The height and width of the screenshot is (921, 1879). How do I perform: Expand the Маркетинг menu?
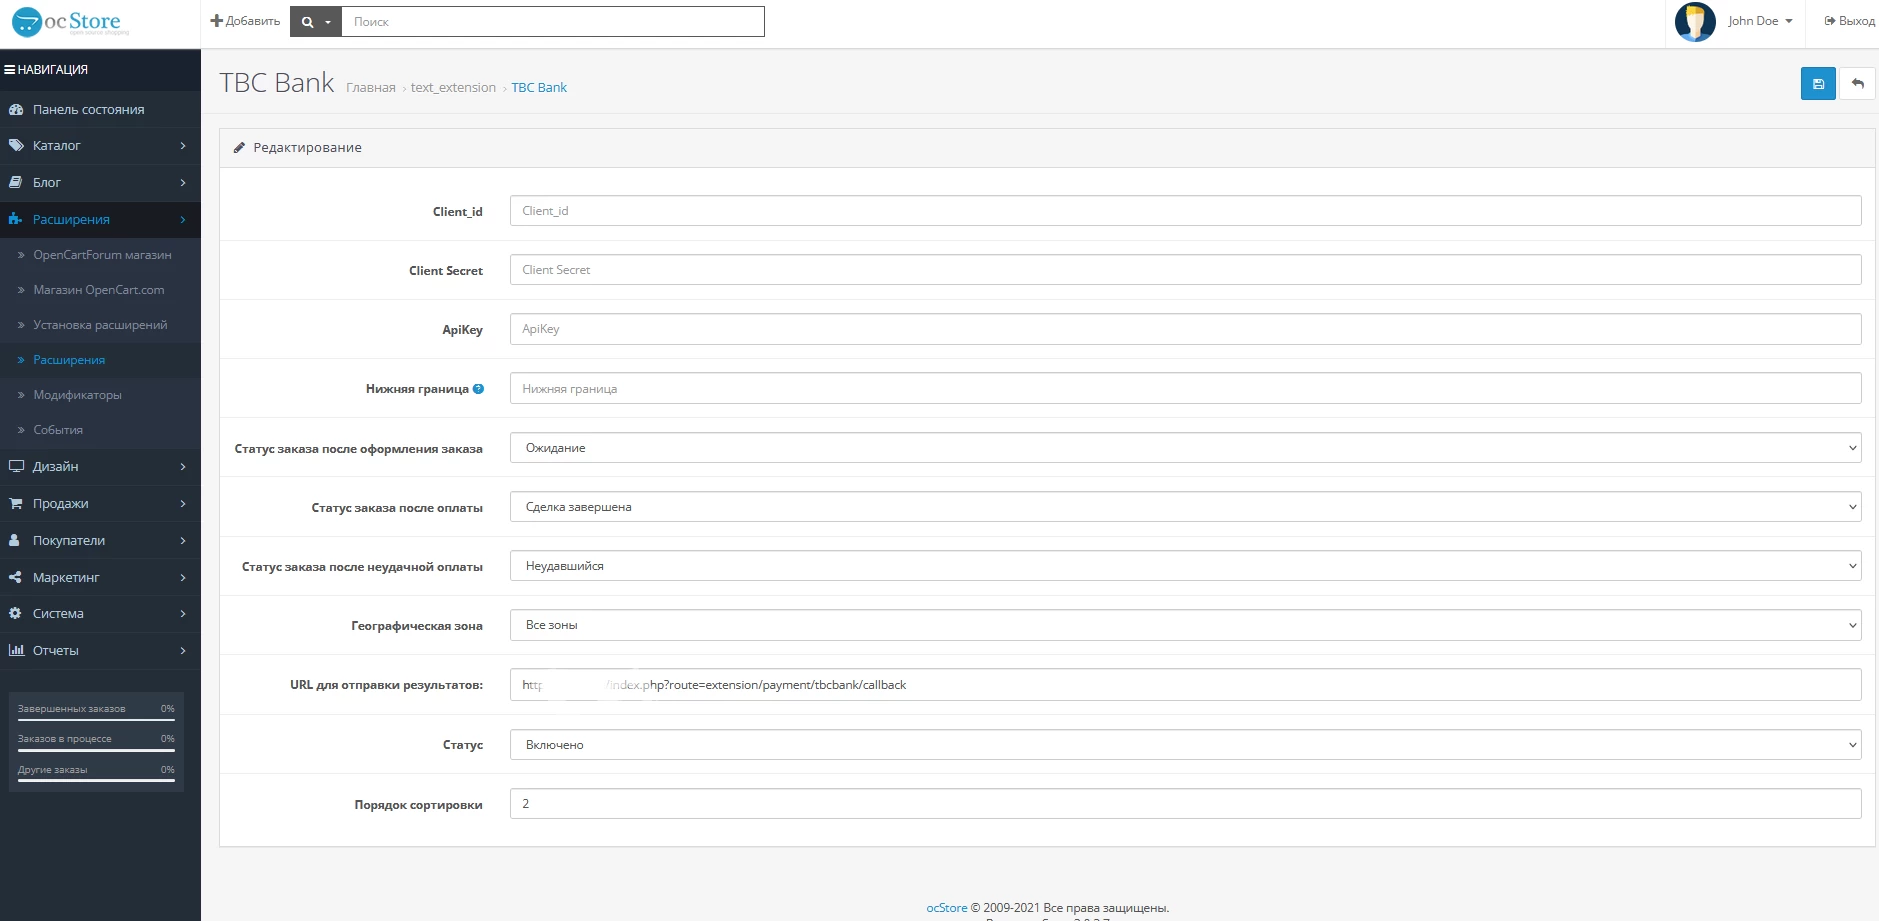click(100, 578)
